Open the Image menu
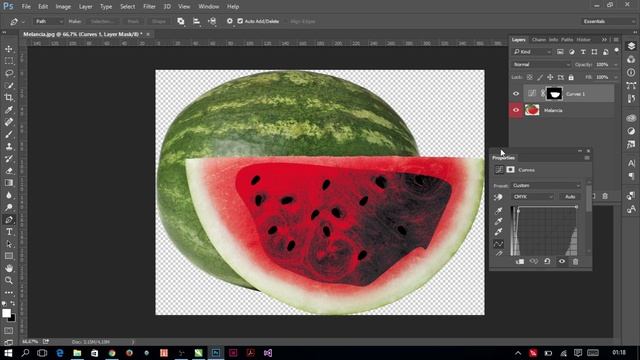640x360 pixels. (x=63, y=7)
